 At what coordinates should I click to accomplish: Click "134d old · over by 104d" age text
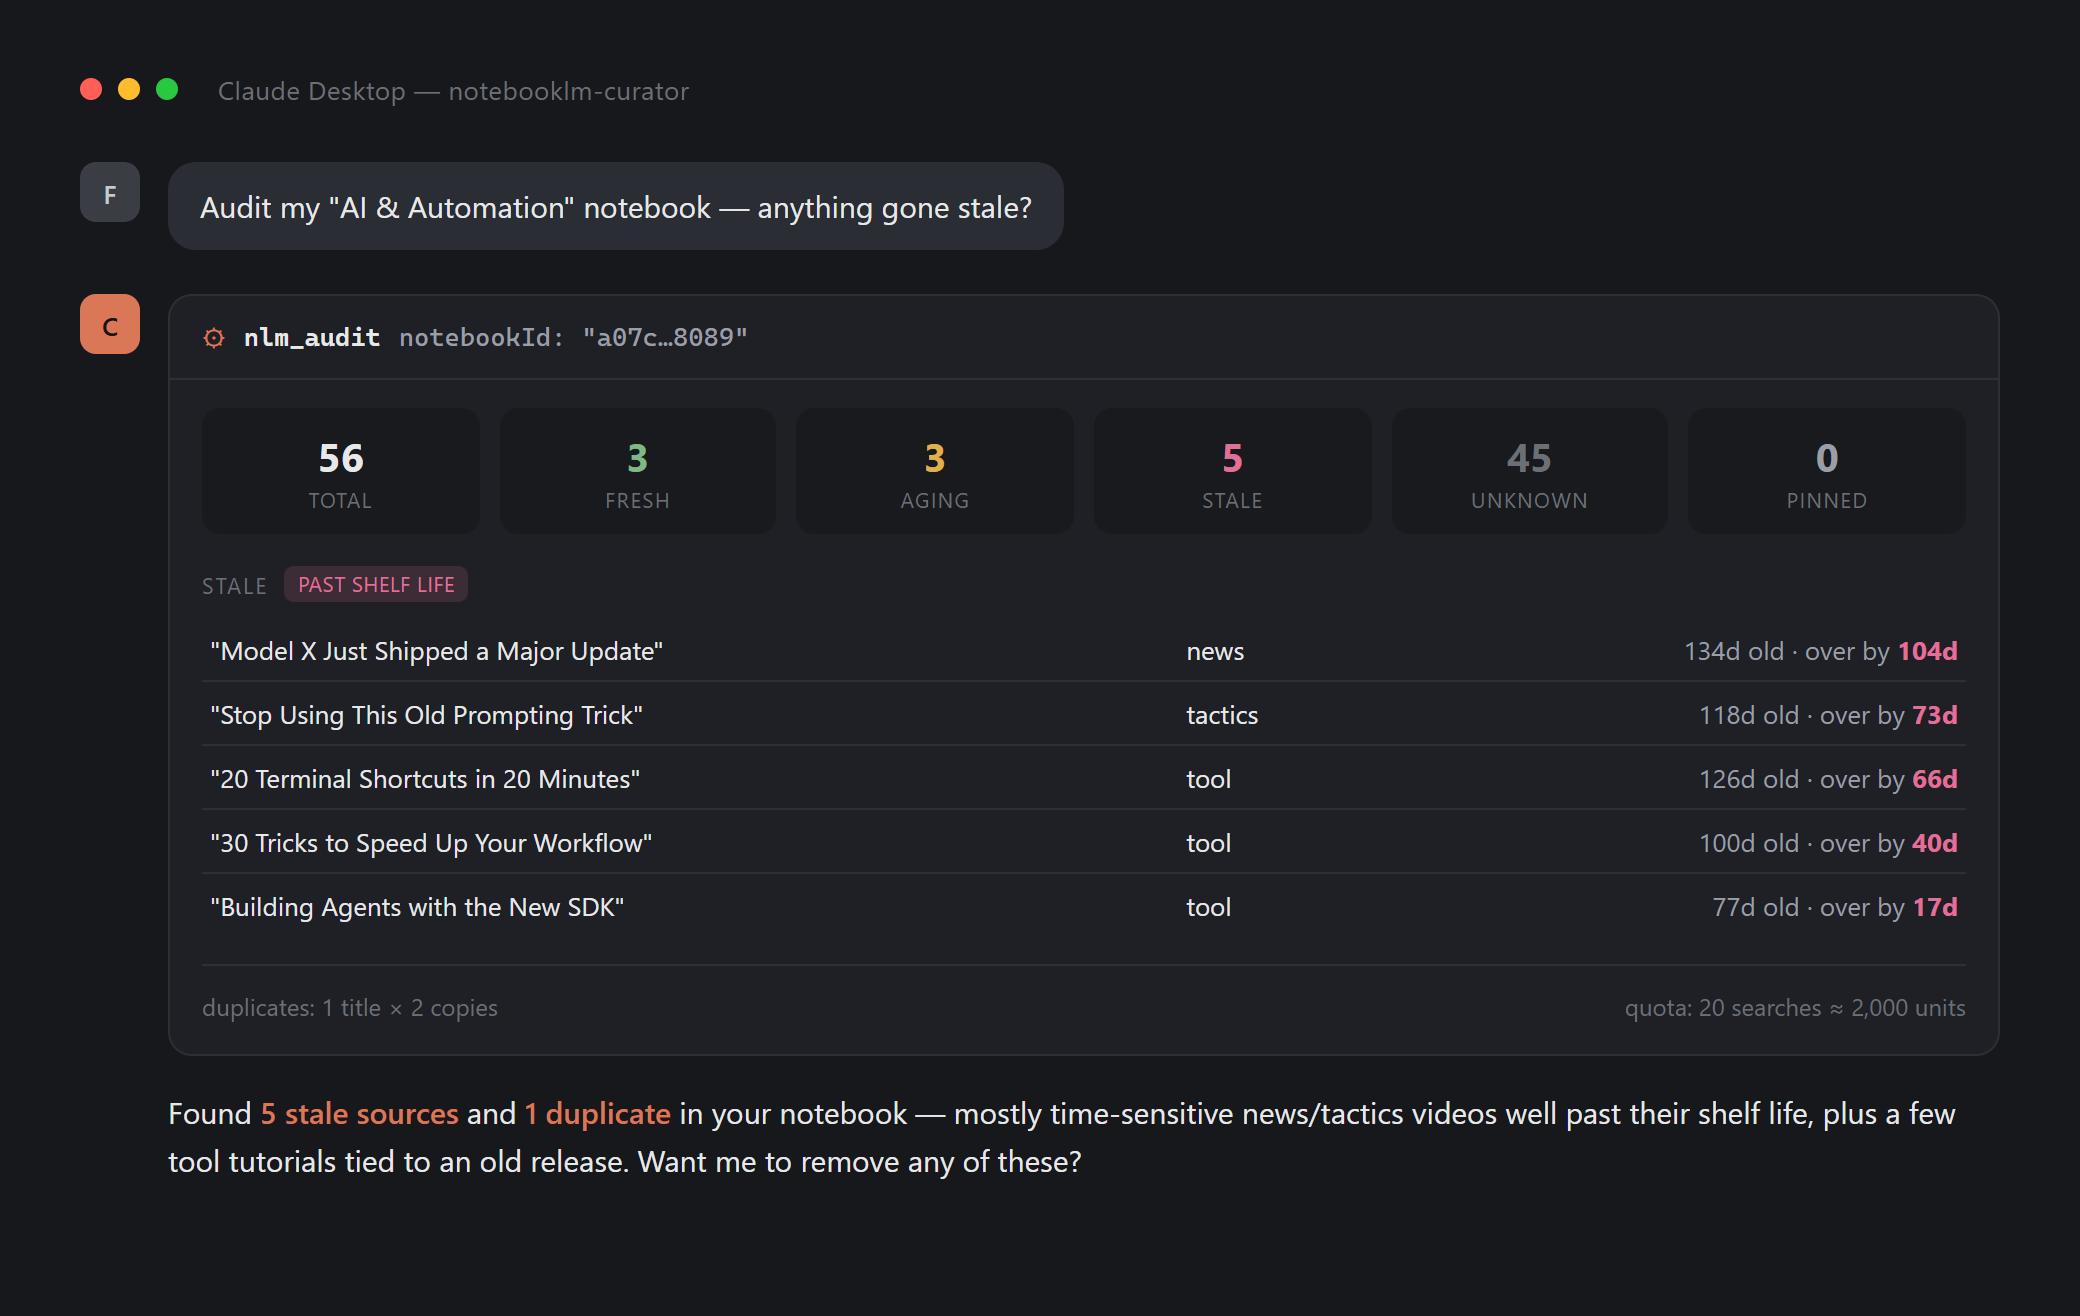click(1821, 651)
